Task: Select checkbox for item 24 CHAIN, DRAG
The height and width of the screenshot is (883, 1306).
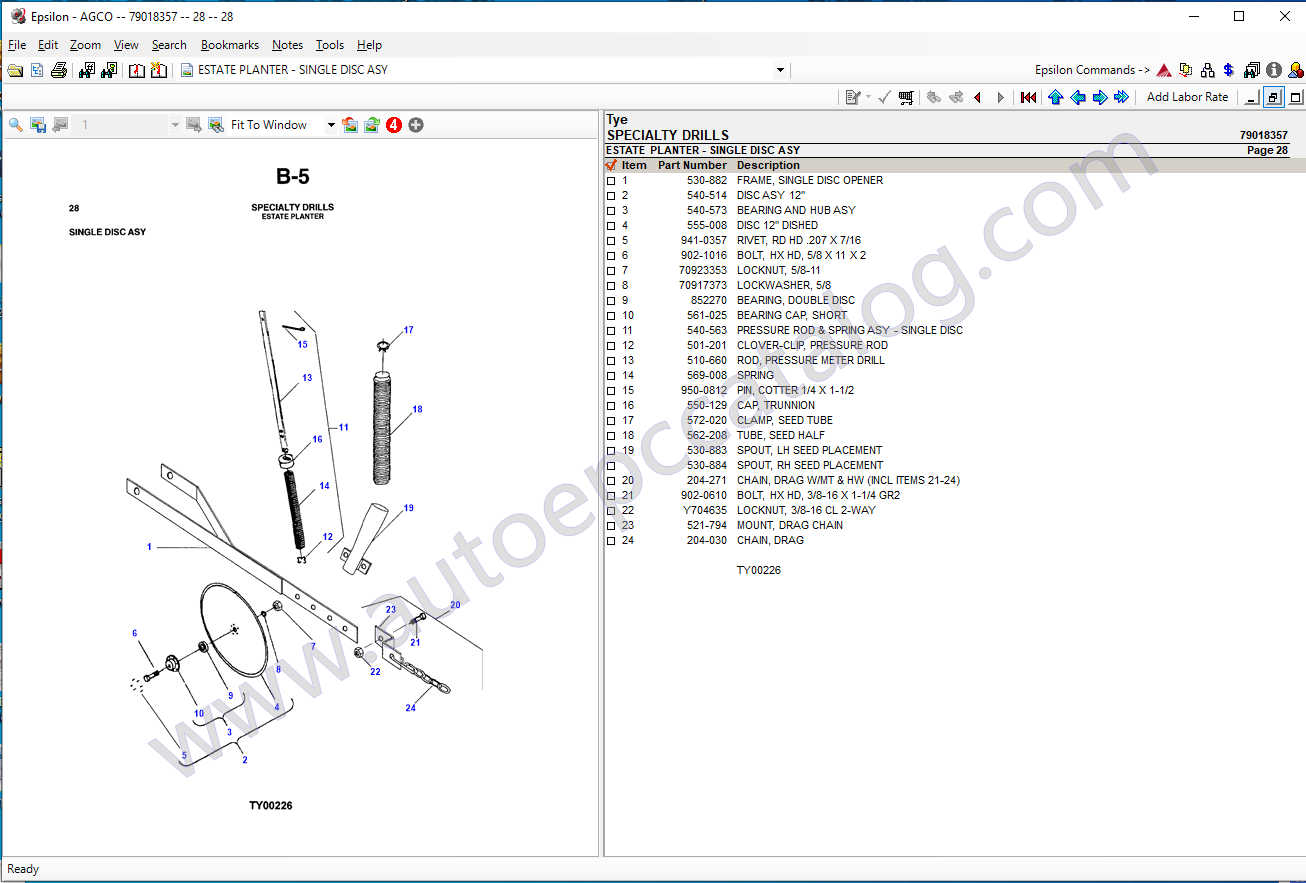Action: (x=611, y=541)
